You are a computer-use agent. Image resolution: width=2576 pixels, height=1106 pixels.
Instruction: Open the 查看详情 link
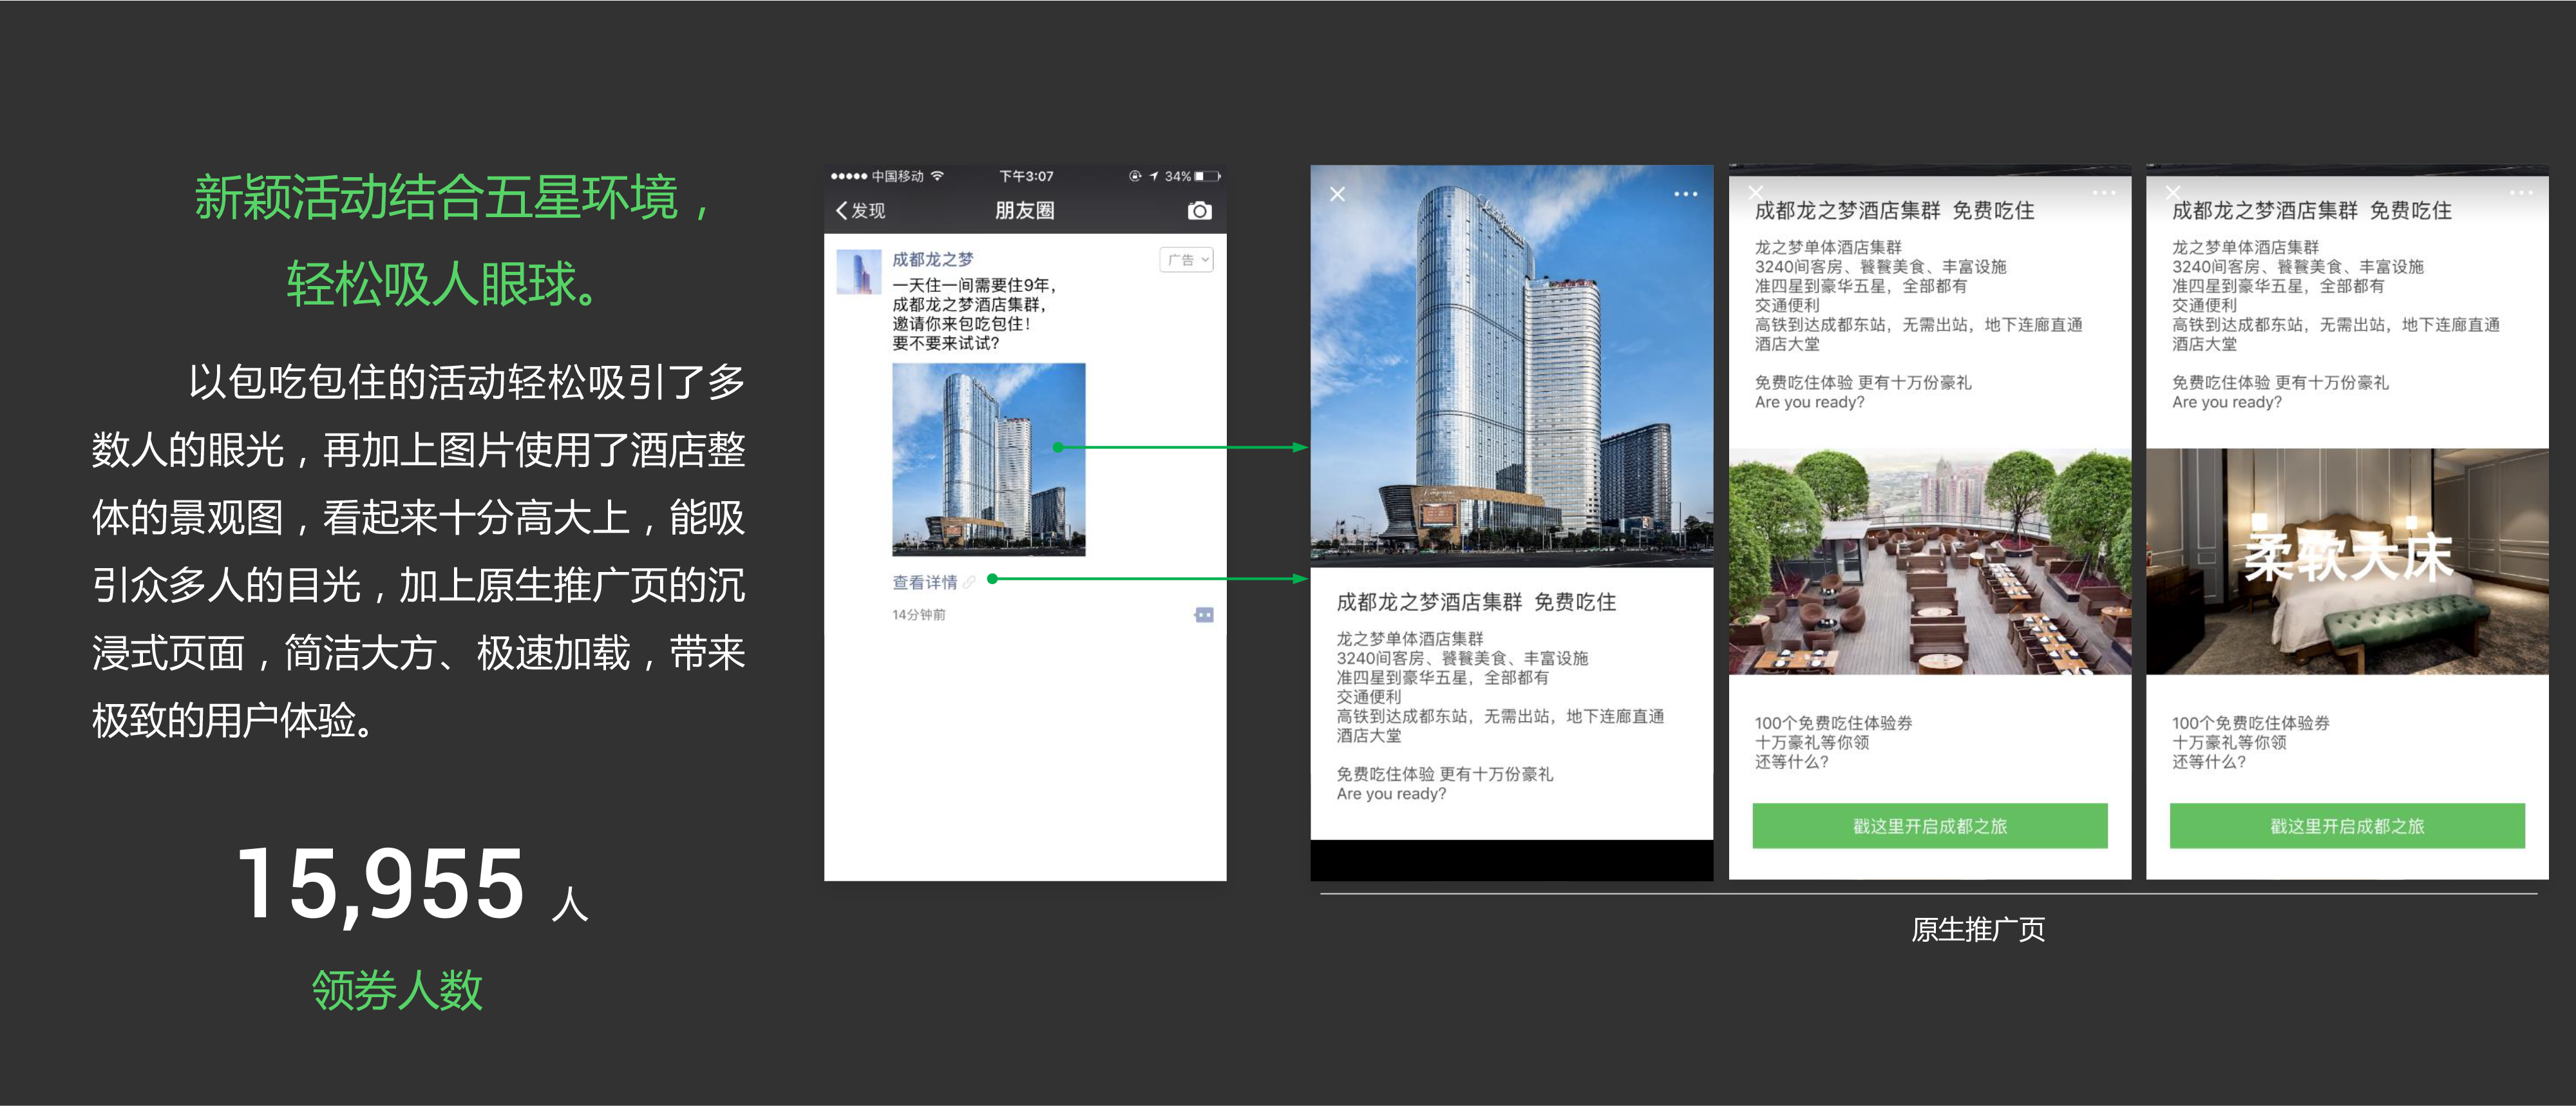[x=925, y=582]
